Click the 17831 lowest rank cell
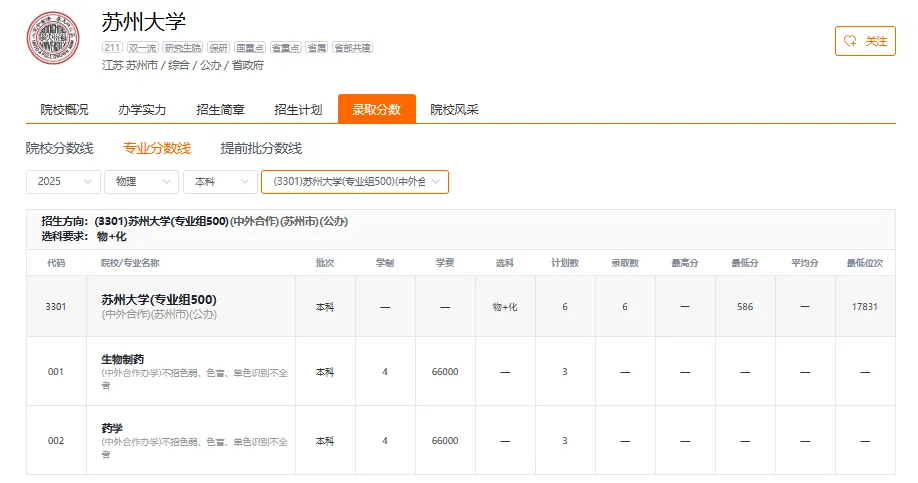The image size is (918, 483). tap(865, 306)
